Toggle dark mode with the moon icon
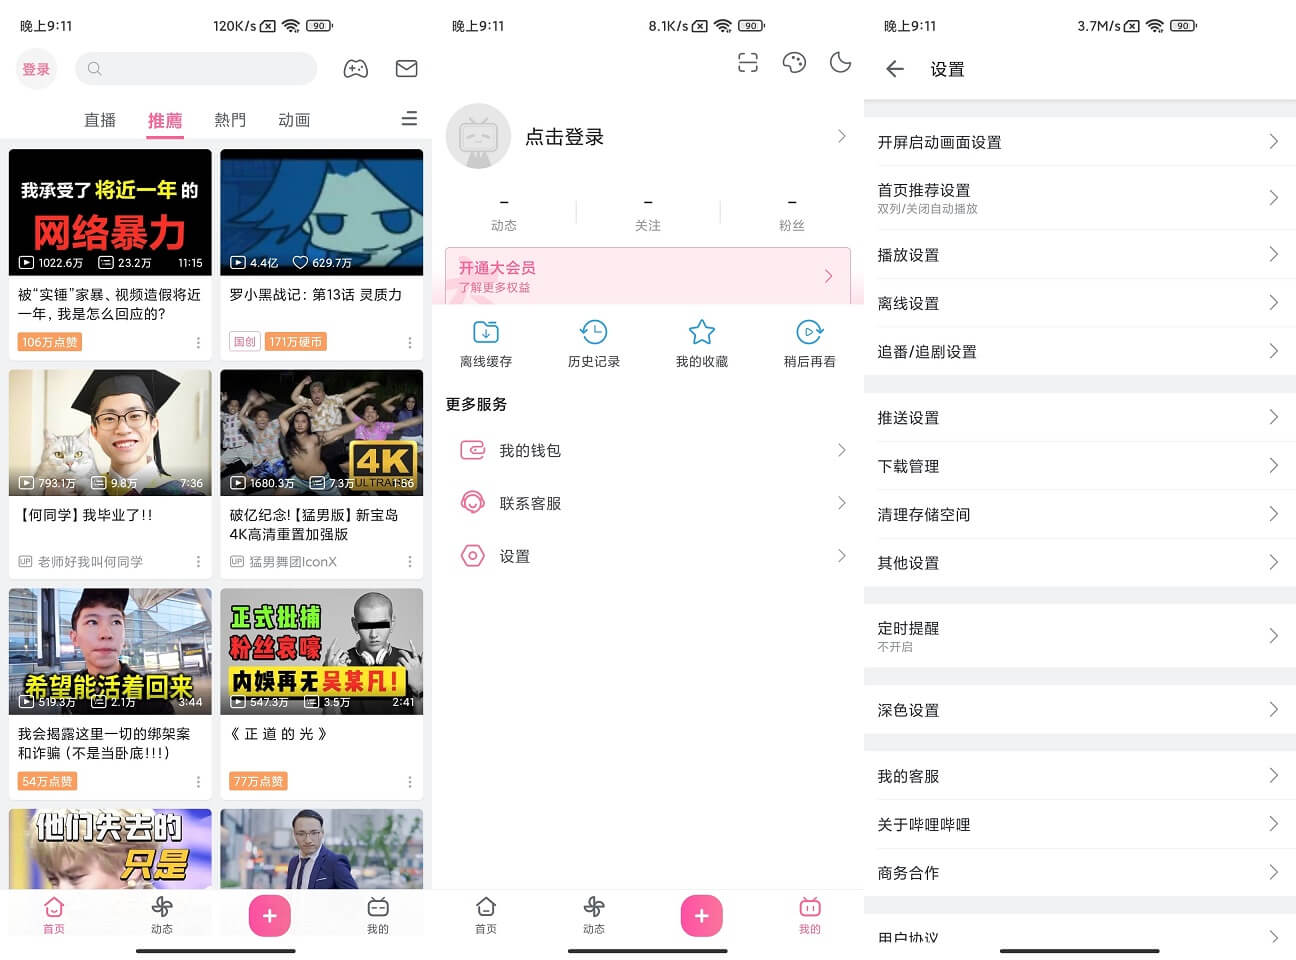Image resolution: width=1296 pixels, height=960 pixels. (x=840, y=62)
